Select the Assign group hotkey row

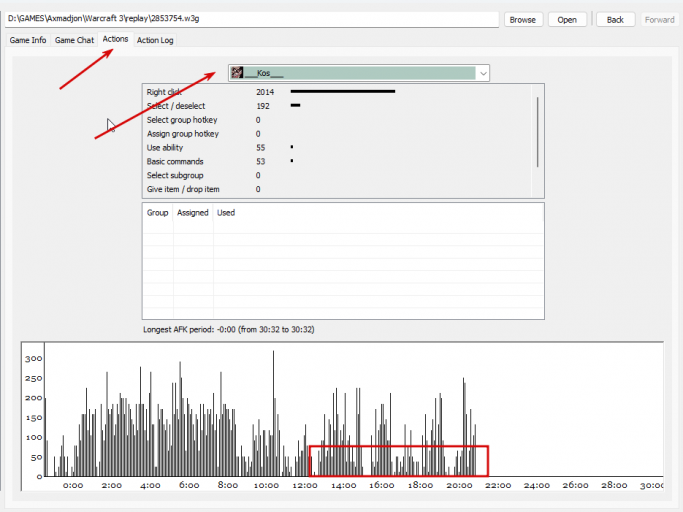click(x=337, y=134)
